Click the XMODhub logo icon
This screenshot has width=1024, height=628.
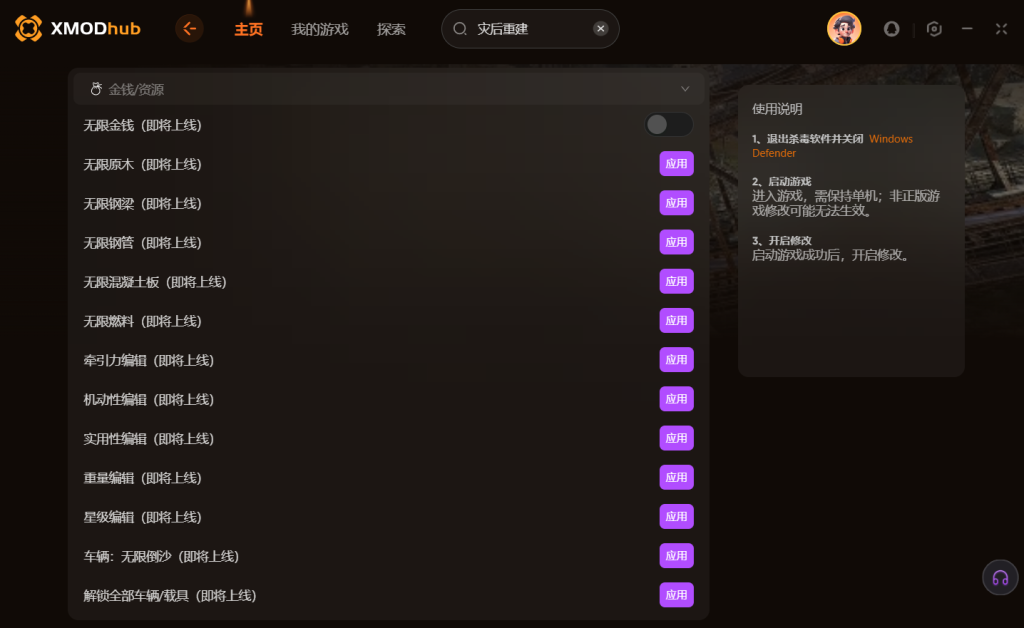tap(28, 29)
